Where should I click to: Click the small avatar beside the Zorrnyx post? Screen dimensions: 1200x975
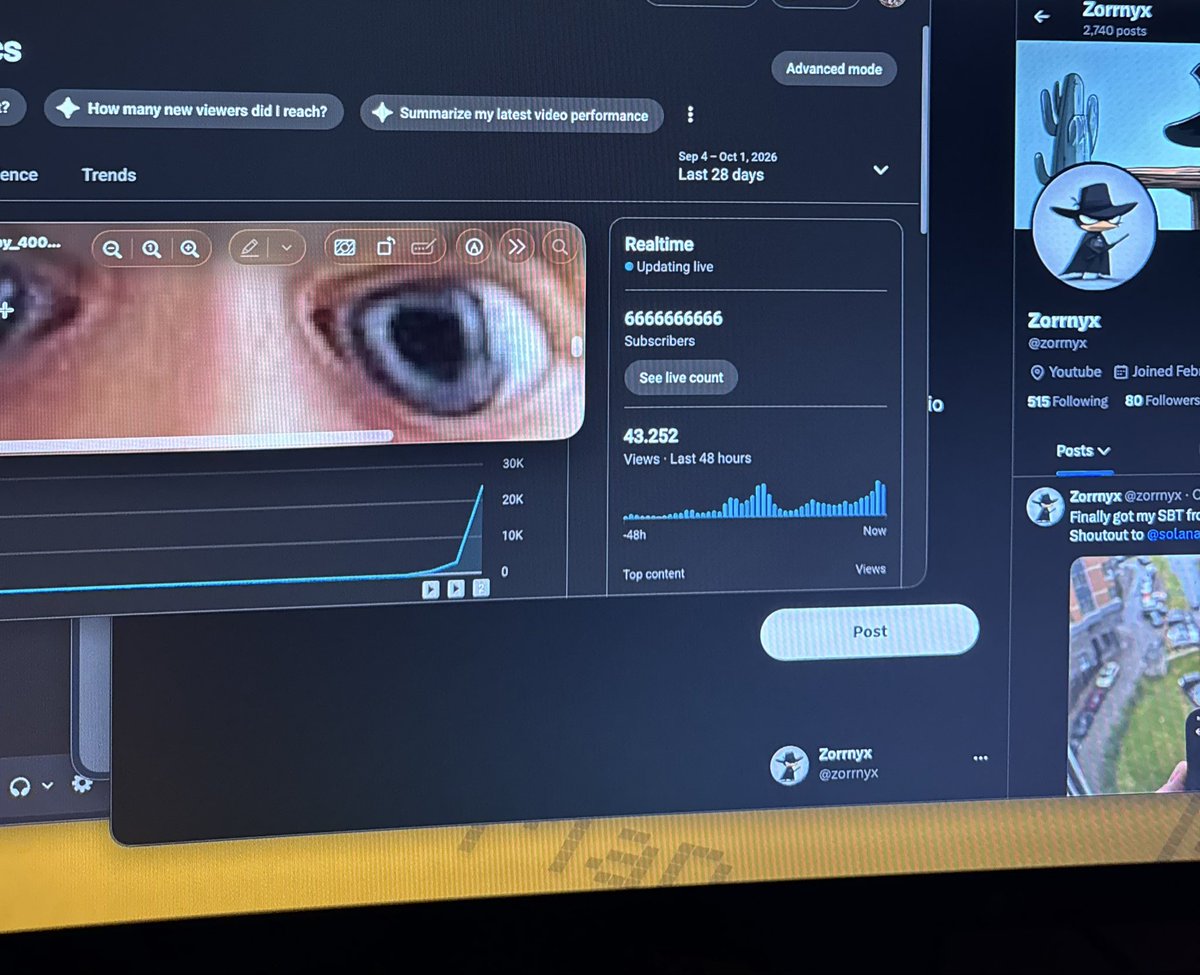[1044, 508]
